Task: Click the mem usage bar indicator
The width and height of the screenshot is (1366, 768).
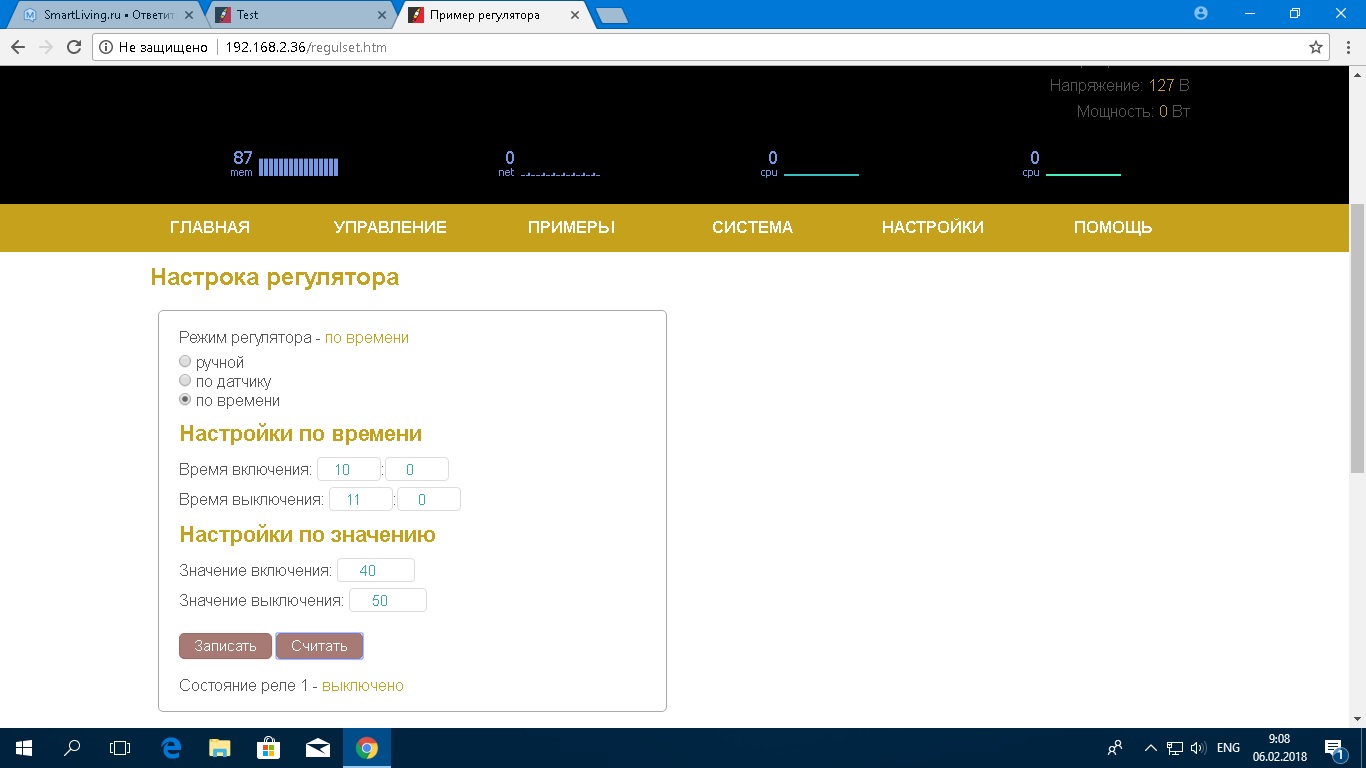Action: click(298, 167)
